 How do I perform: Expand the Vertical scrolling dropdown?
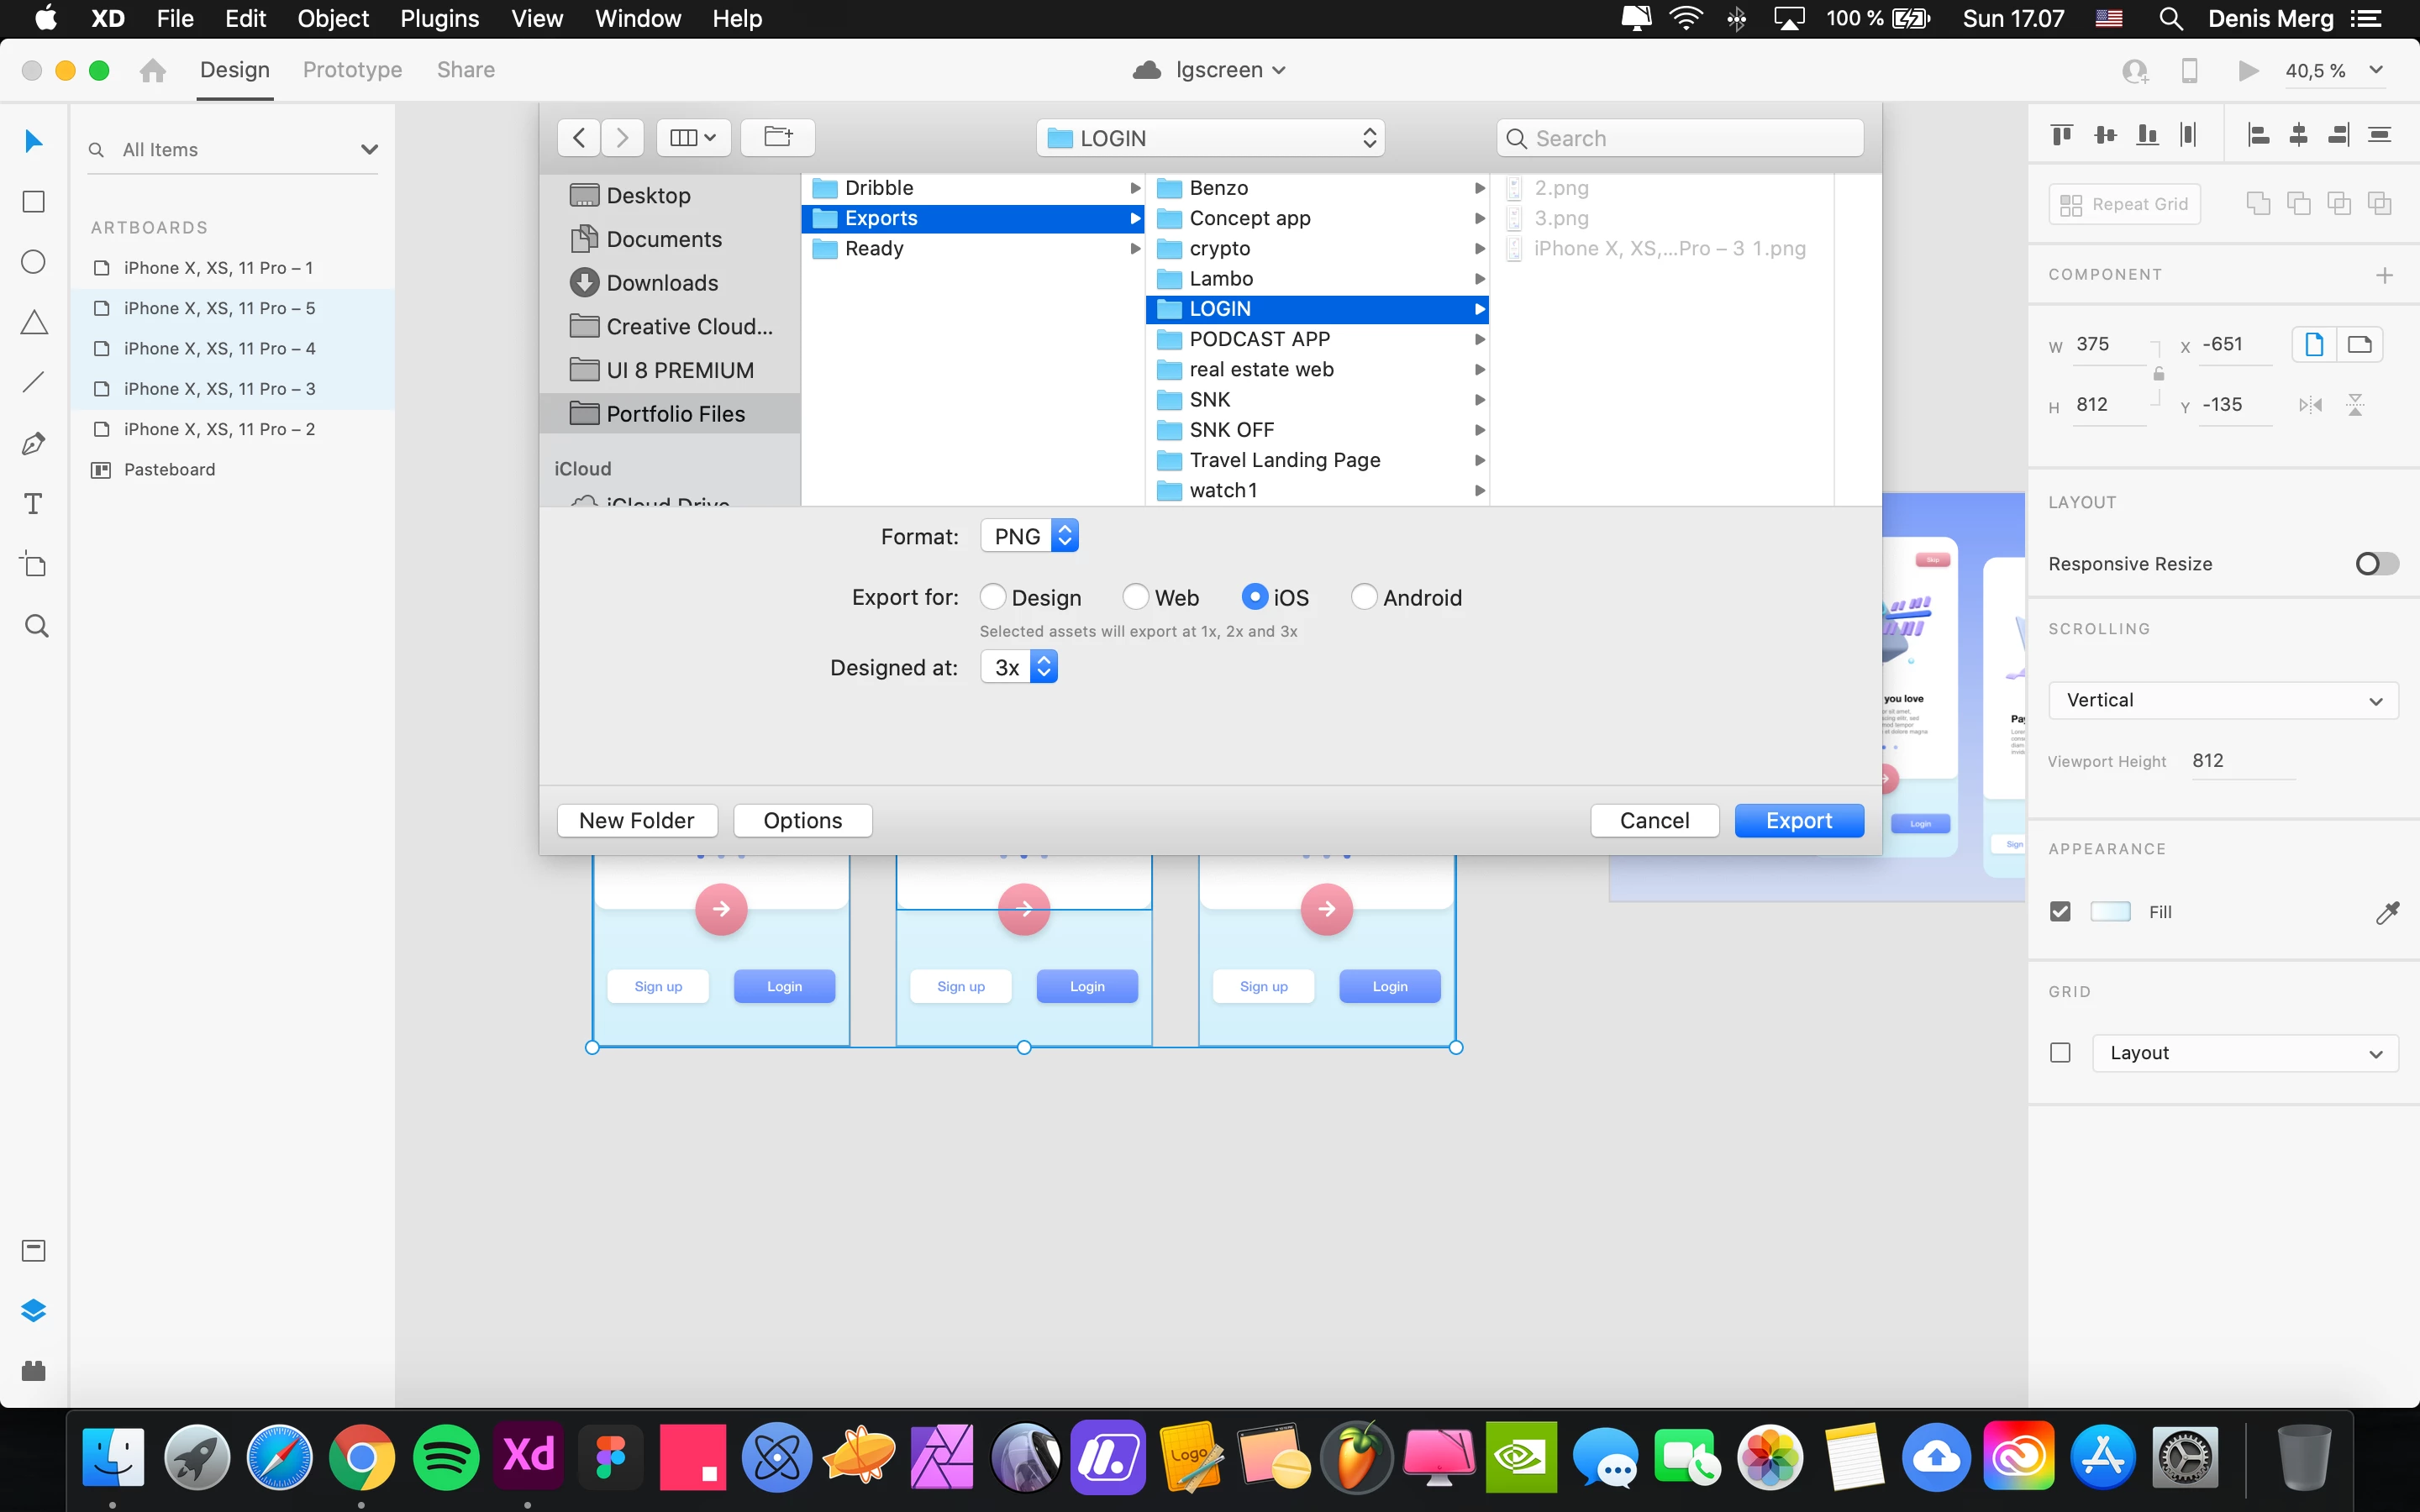[2223, 701]
